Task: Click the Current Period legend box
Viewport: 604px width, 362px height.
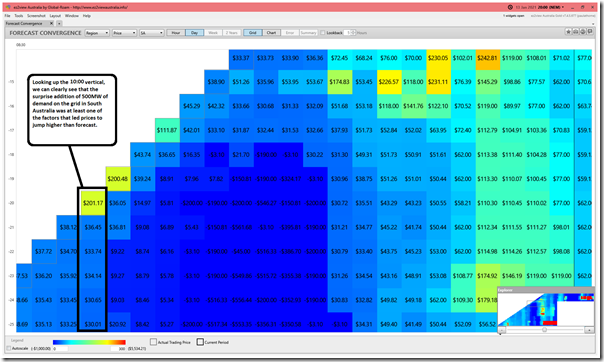Action: coord(200,342)
